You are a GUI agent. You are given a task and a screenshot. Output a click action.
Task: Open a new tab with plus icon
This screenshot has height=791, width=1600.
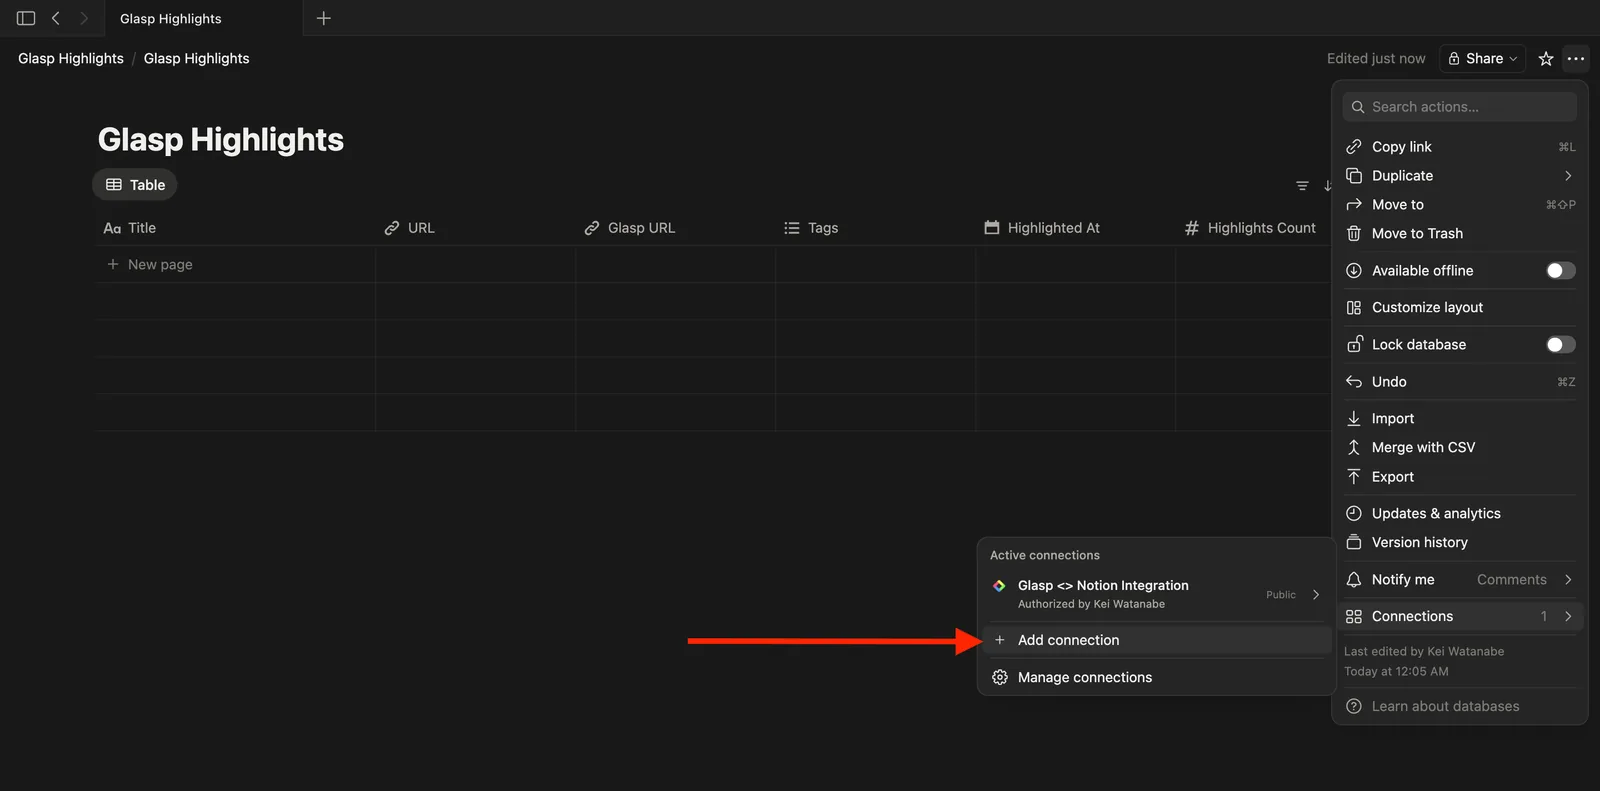pos(323,18)
